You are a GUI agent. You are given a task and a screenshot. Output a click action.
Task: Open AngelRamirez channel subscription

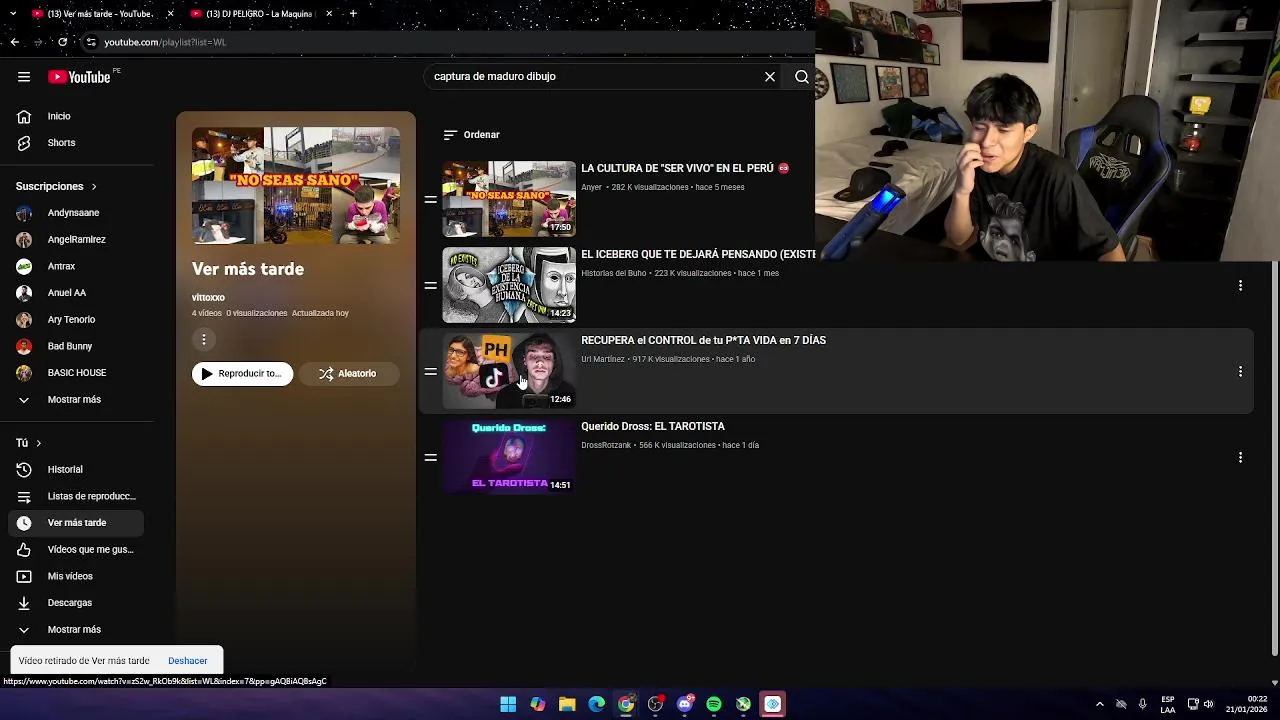(76, 240)
